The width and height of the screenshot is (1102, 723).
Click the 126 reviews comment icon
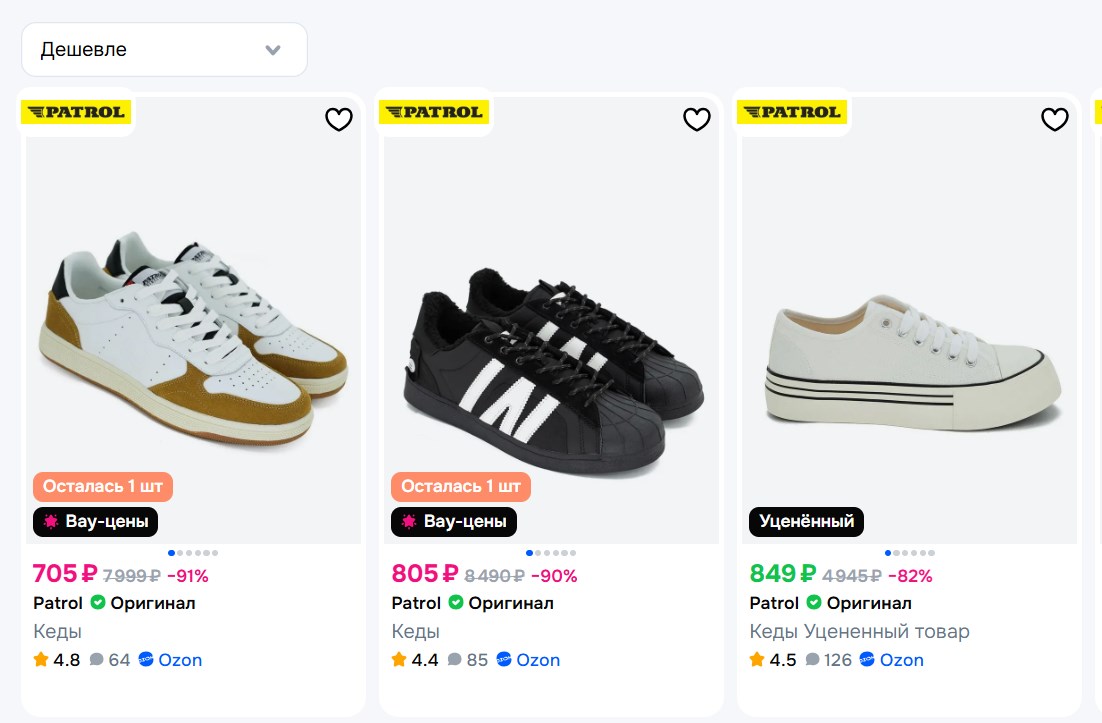pos(813,660)
